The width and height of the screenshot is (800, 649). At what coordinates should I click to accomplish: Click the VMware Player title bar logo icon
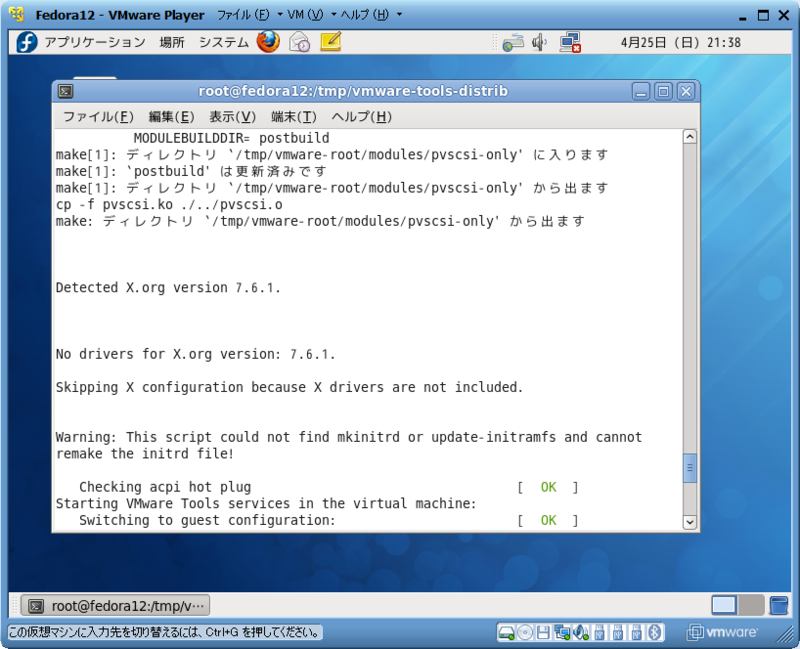click(17, 14)
